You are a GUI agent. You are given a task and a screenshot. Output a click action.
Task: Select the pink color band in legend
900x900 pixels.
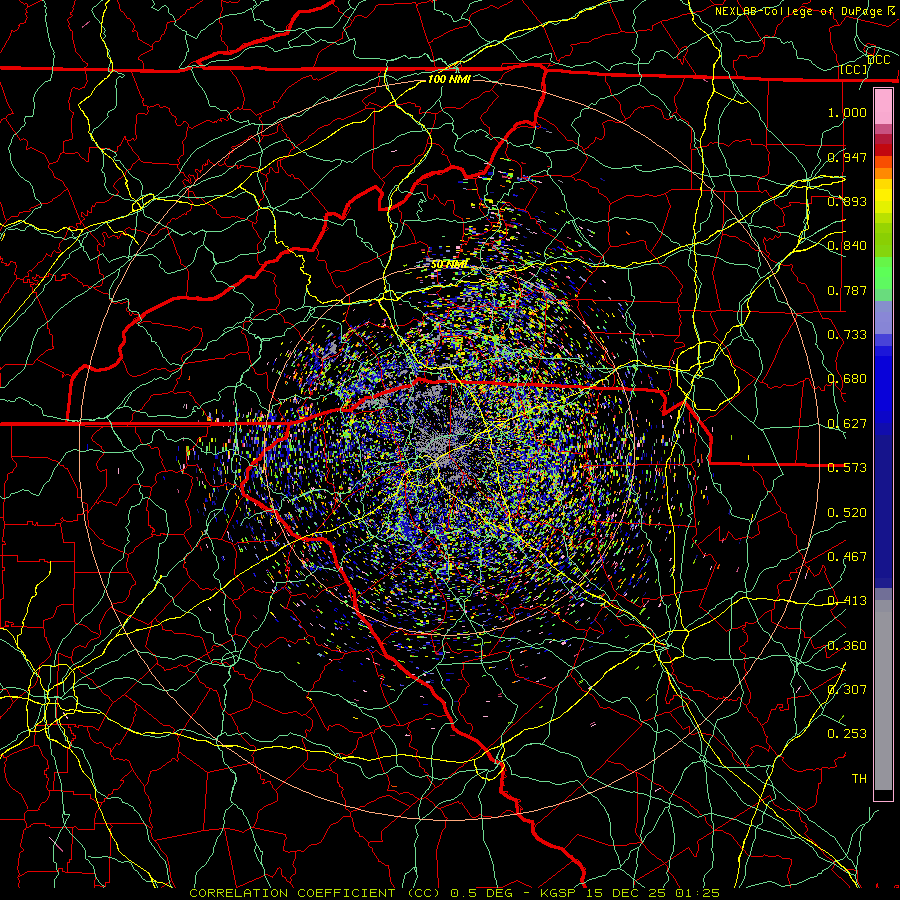coord(883,107)
